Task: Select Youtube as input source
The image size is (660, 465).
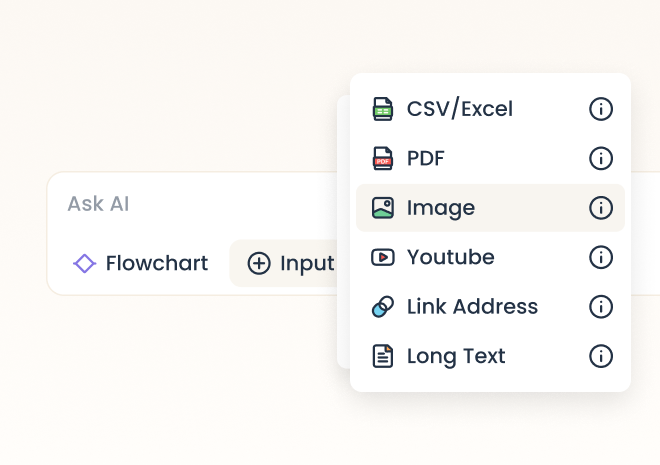Action: point(490,257)
